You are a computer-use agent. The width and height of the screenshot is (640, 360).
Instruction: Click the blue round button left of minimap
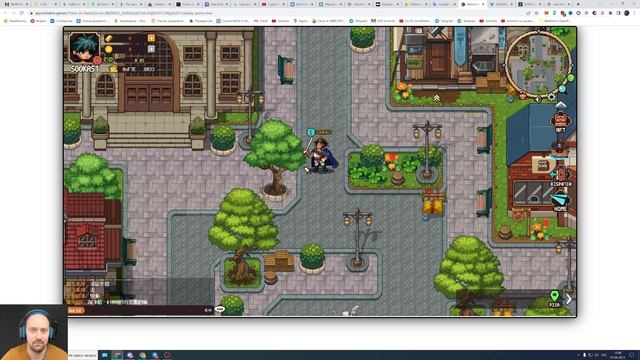[510, 98]
